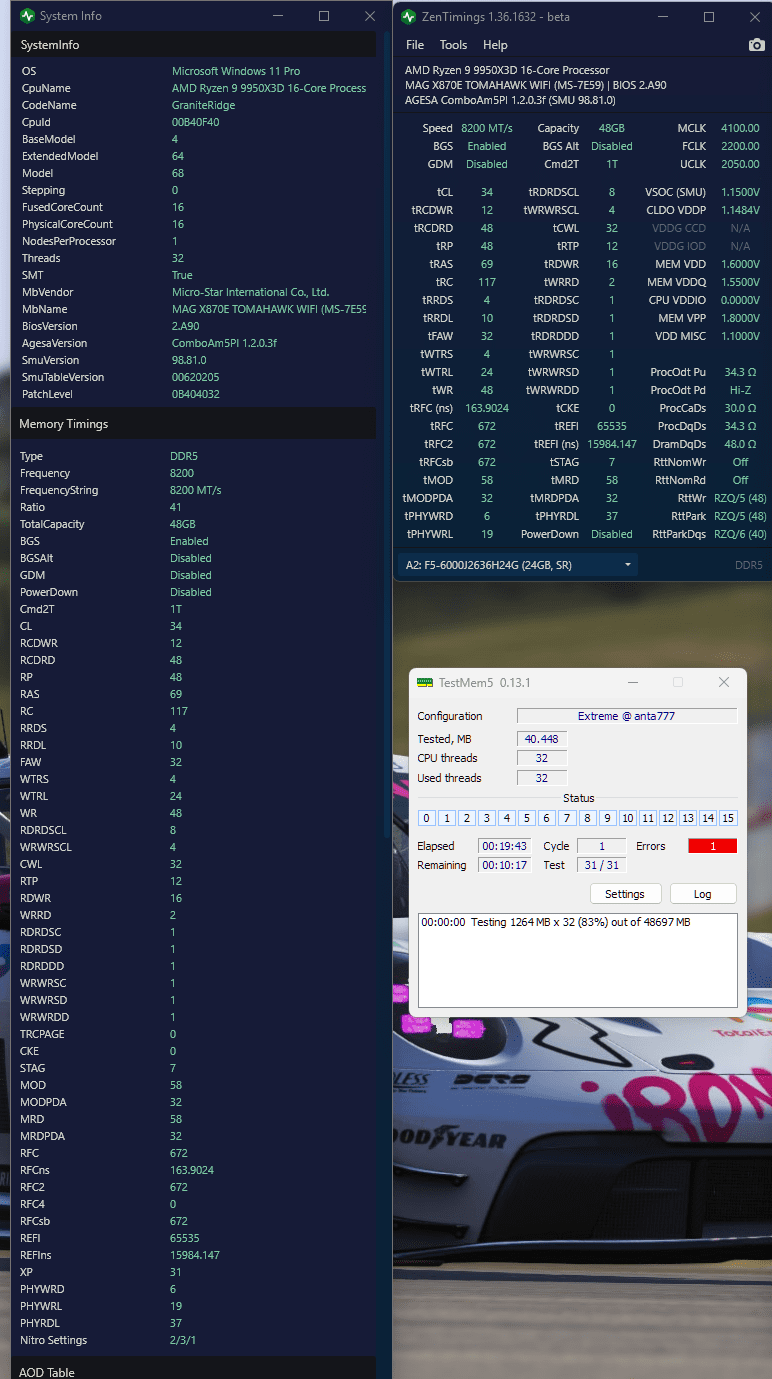The width and height of the screenshot is (772, 1379).
Task: Click the TestMem5 title bar icon
Action: (x=425, y=683)
